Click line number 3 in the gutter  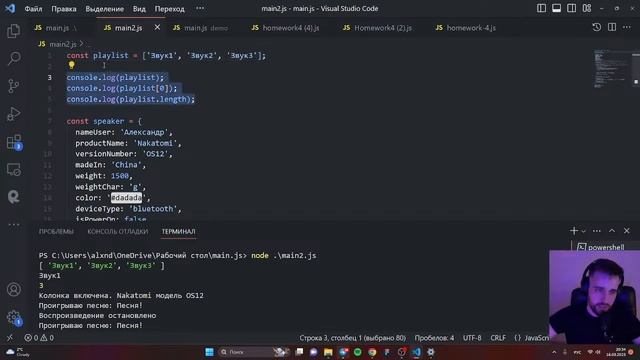(x=49, y=77)
